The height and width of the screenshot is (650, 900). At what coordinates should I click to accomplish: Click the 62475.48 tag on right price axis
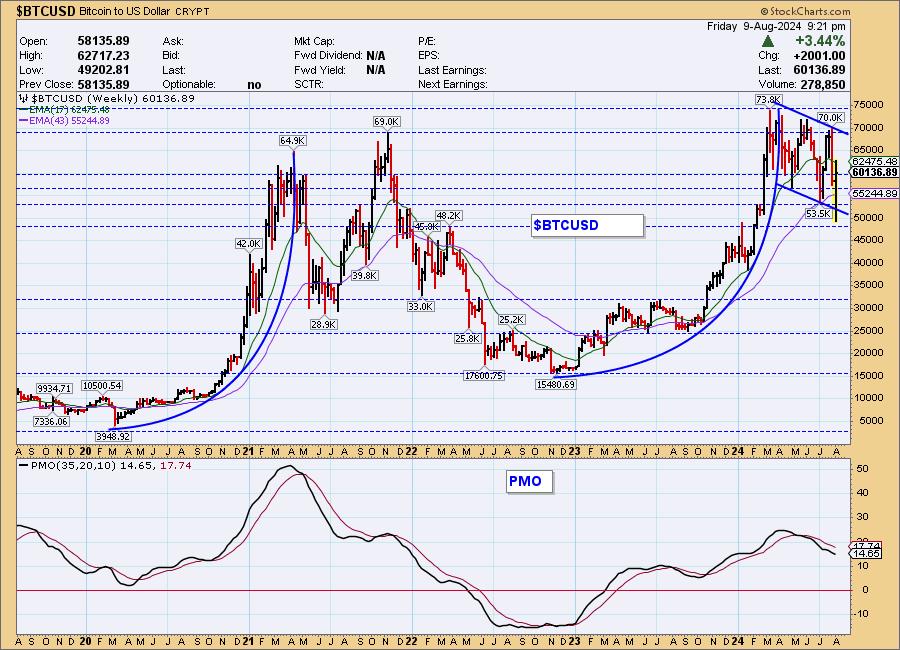(x=875, y=162)
